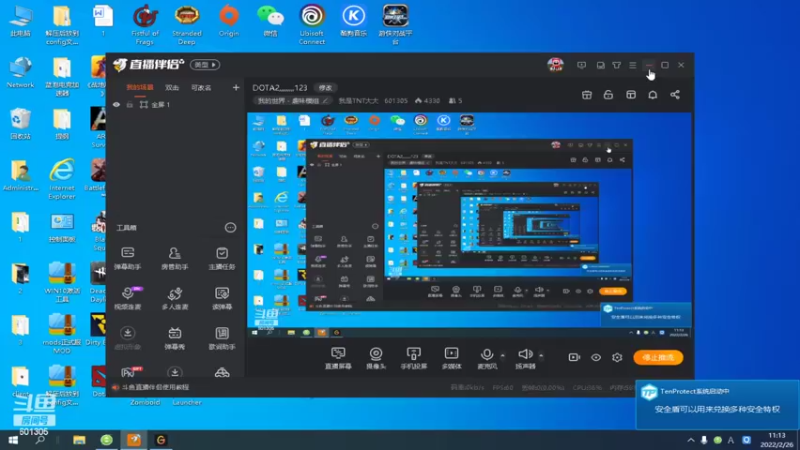800x450 pixels.
Task: Start 多人连麦 from the toolbox
Action: (174, 298)
